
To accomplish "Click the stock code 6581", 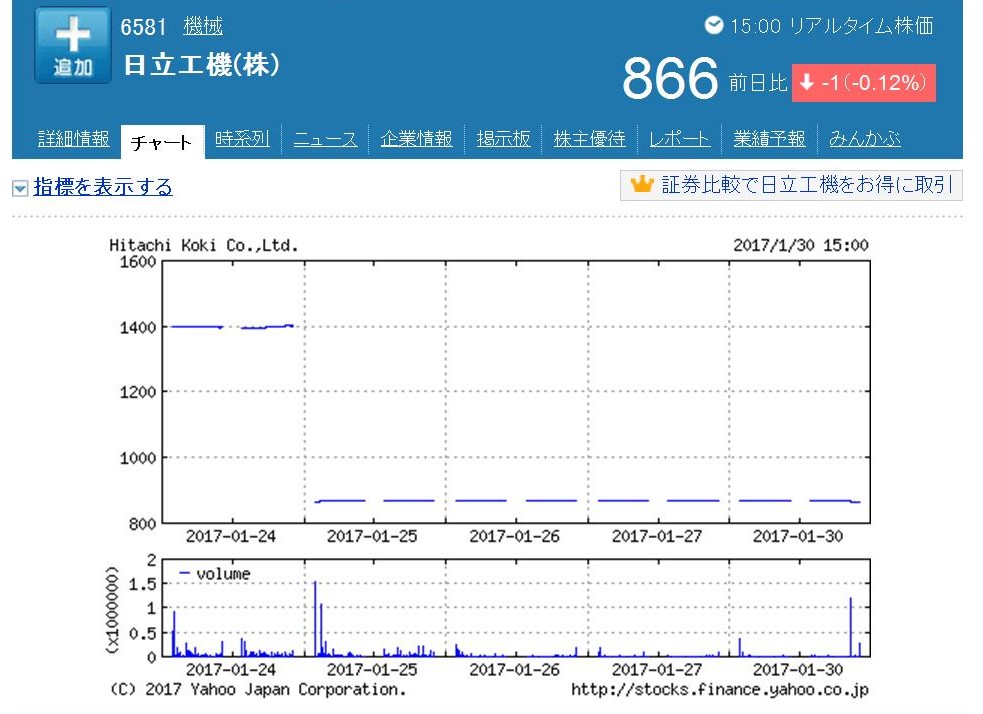I will tap(143, 27).
